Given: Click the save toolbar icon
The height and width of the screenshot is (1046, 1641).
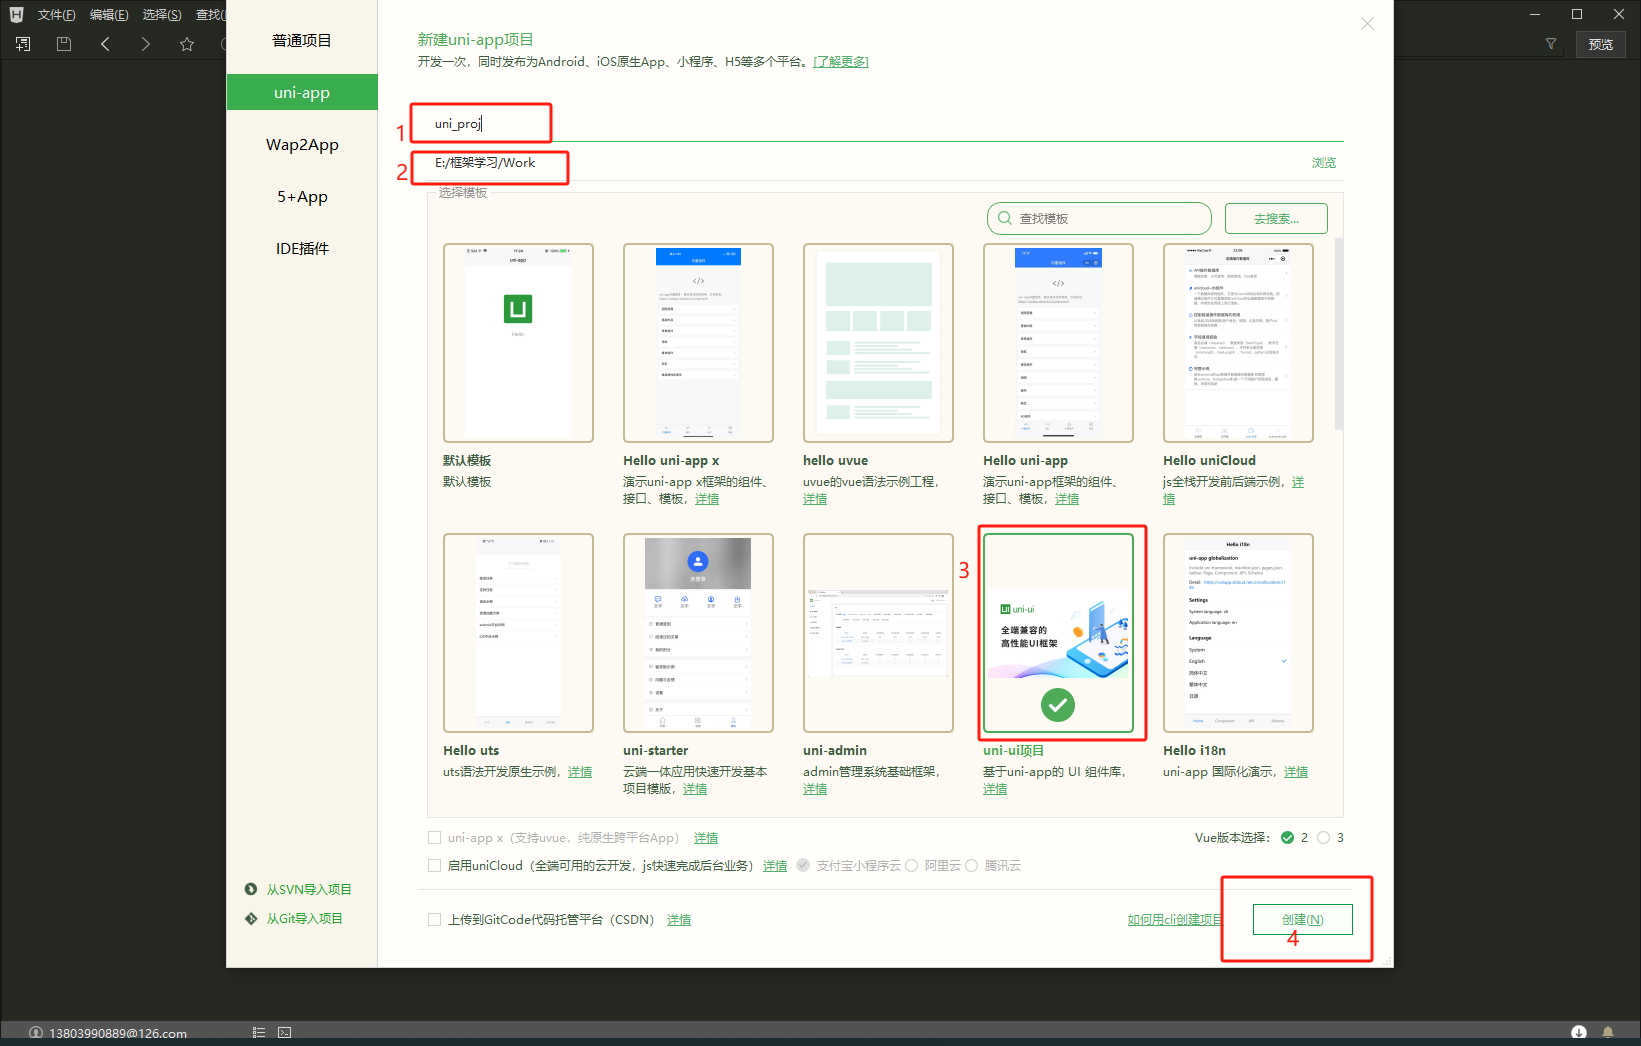Looking at the screenshot, I should coord(64,44).
